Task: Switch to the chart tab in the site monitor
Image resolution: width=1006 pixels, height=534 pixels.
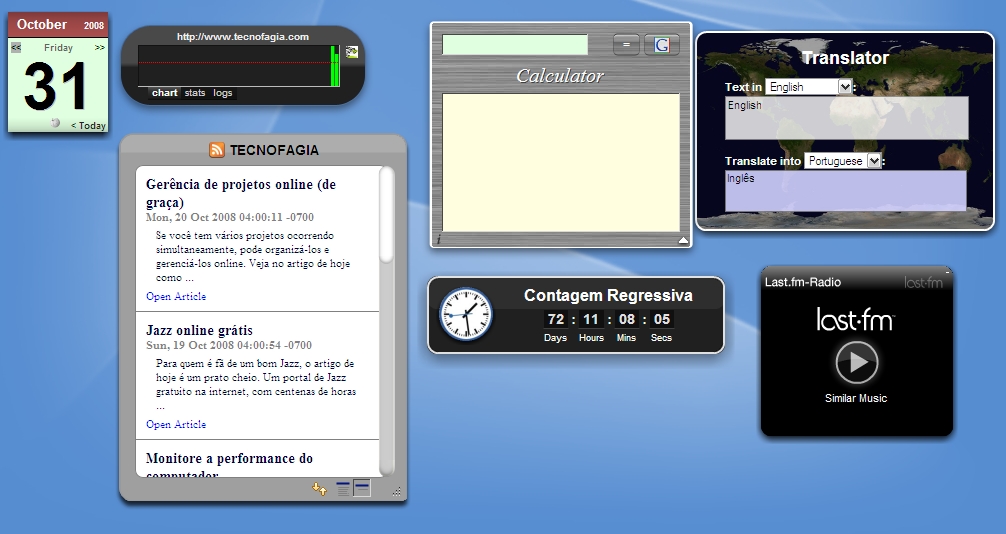Action: (164, 93)
